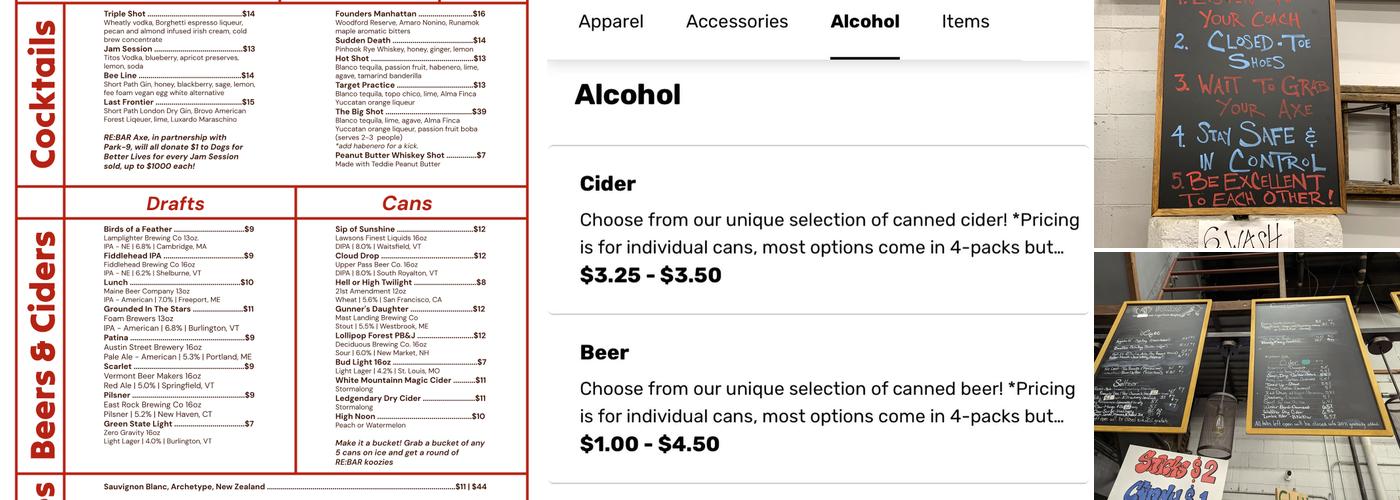Click the Birds of a Feather draft
The width and height of the screenshot is (1400, 500).
coord(138,229)
